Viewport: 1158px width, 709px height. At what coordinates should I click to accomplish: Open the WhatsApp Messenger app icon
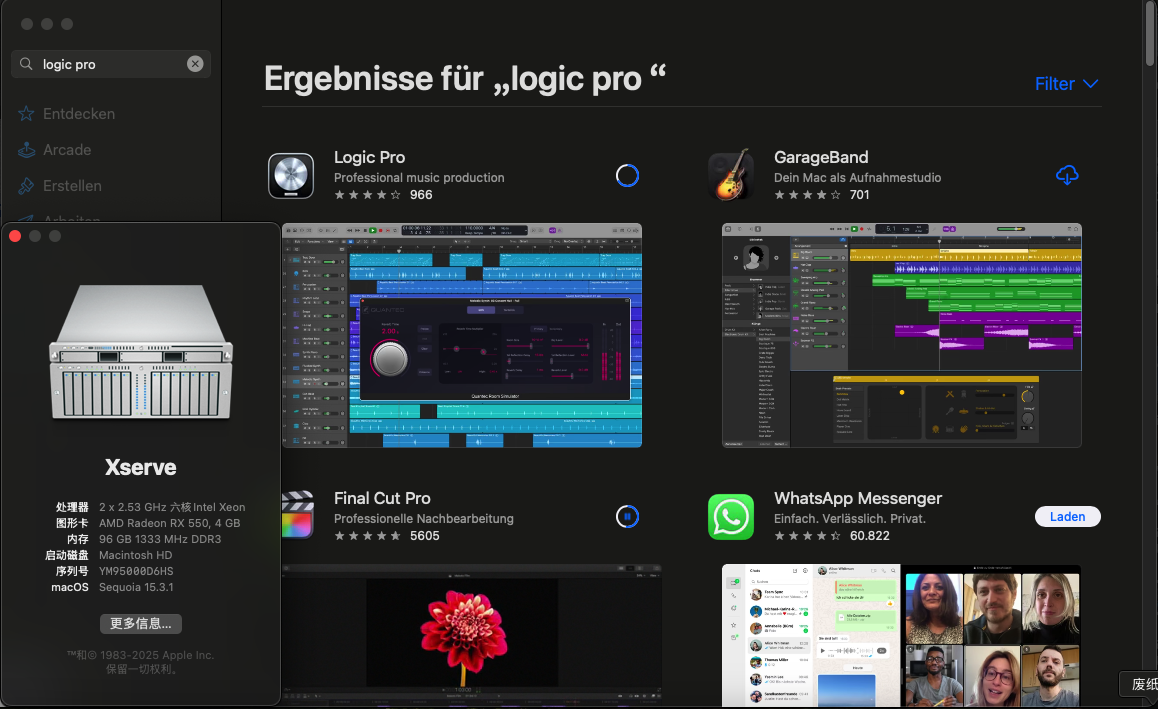pyautogui.click(x=731, y=517)
